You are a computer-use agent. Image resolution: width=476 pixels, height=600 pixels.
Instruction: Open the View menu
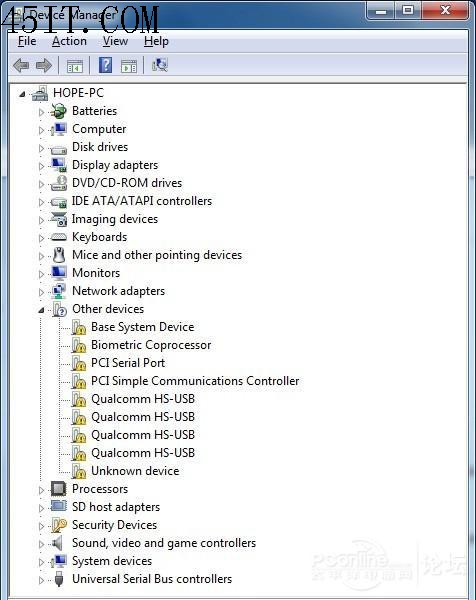coord(115,41)
